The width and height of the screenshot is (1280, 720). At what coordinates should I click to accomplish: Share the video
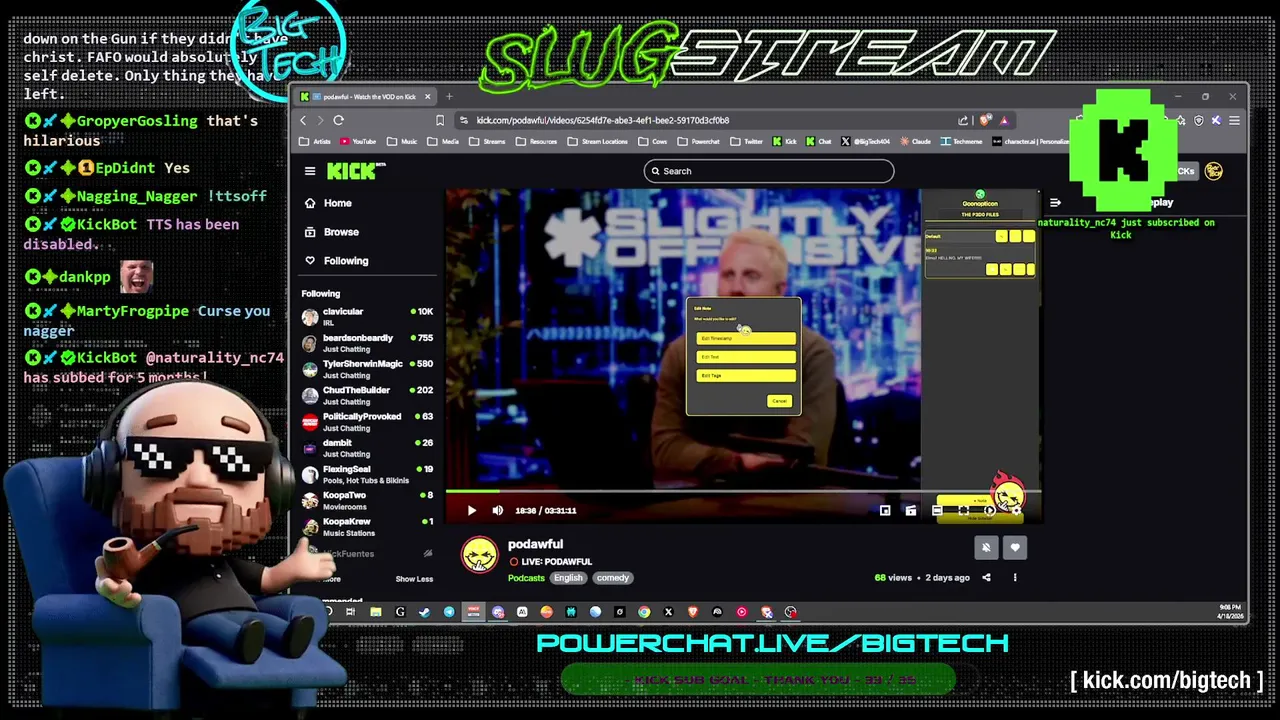click(986, 578)
